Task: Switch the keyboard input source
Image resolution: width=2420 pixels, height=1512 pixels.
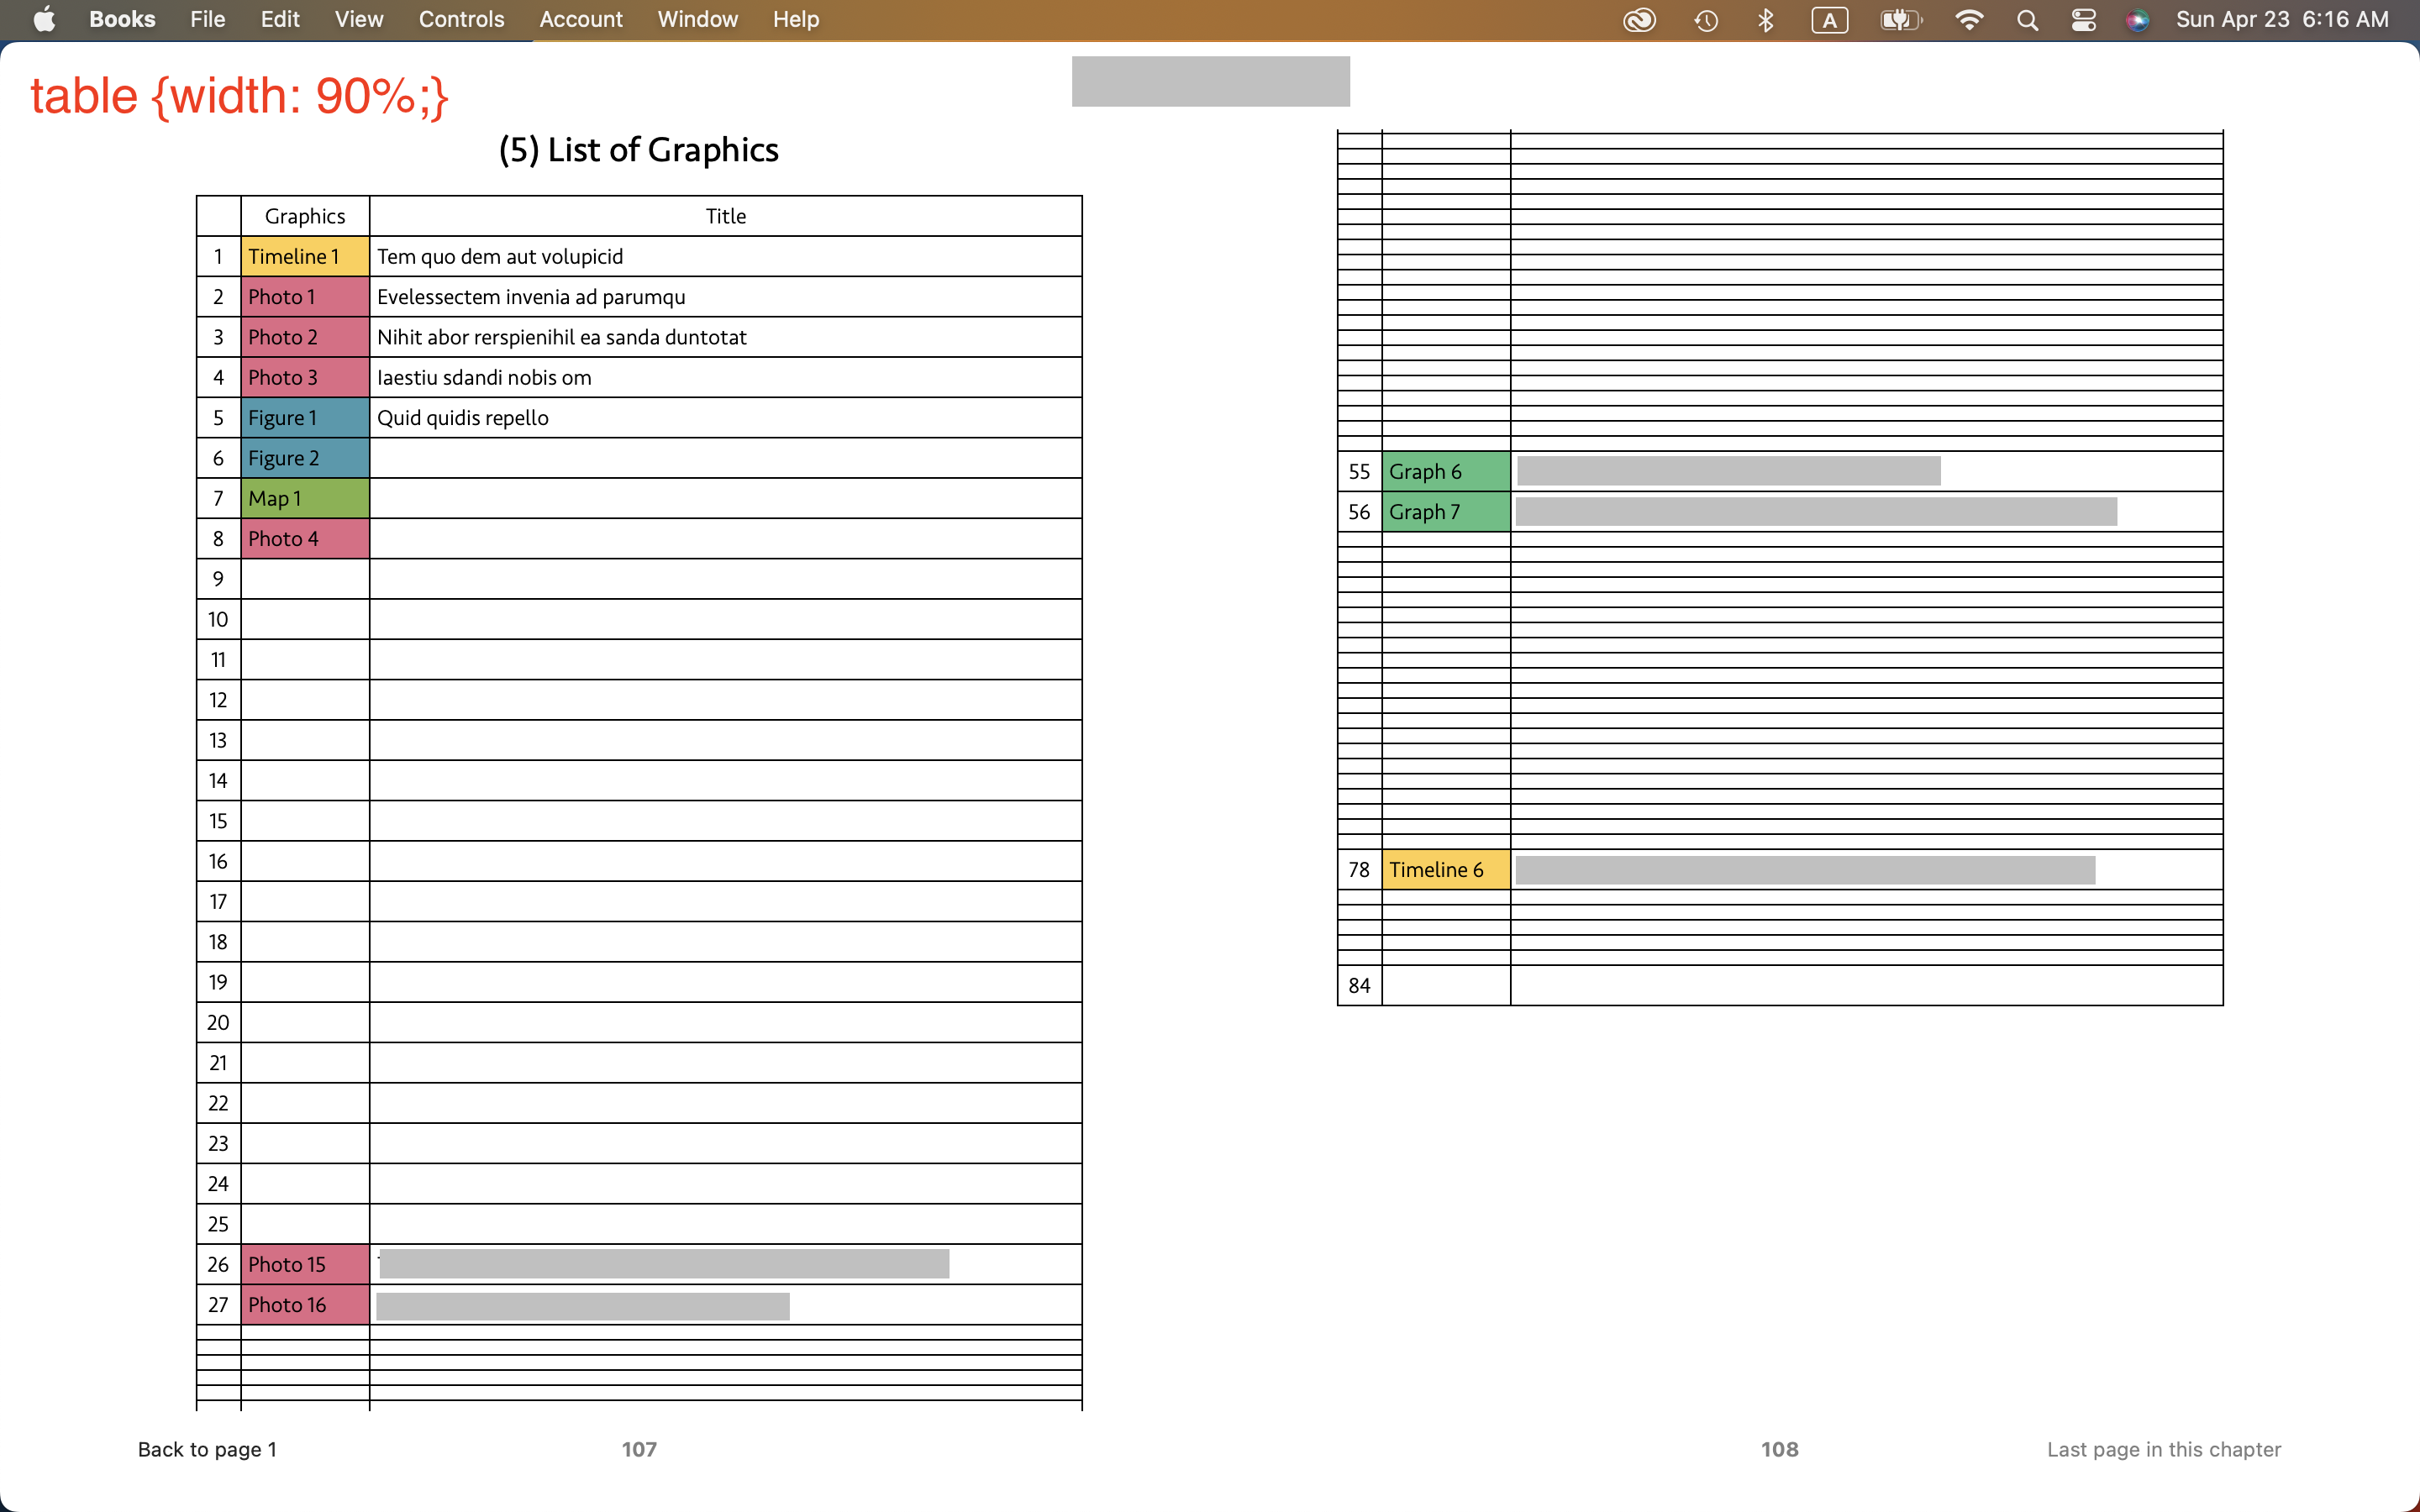Action: (x=1829, y=19)
